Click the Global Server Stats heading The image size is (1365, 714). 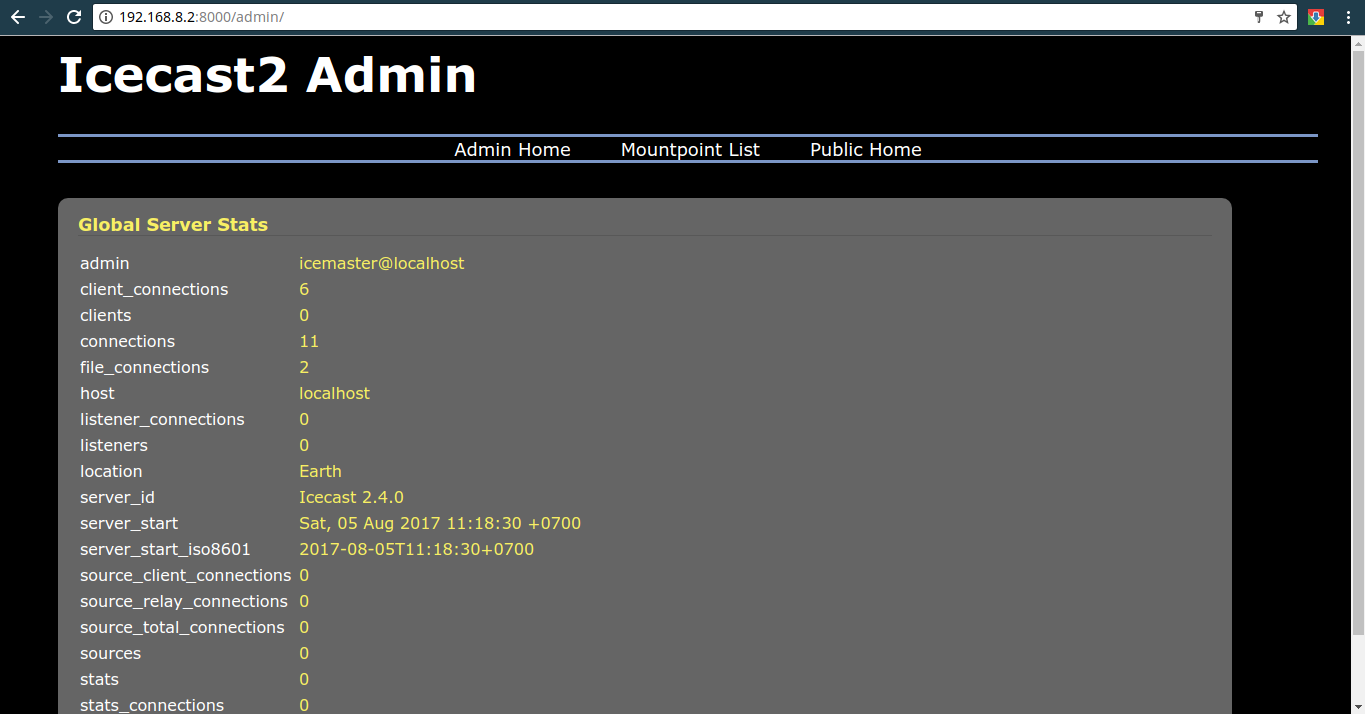[x=173, y=225]
